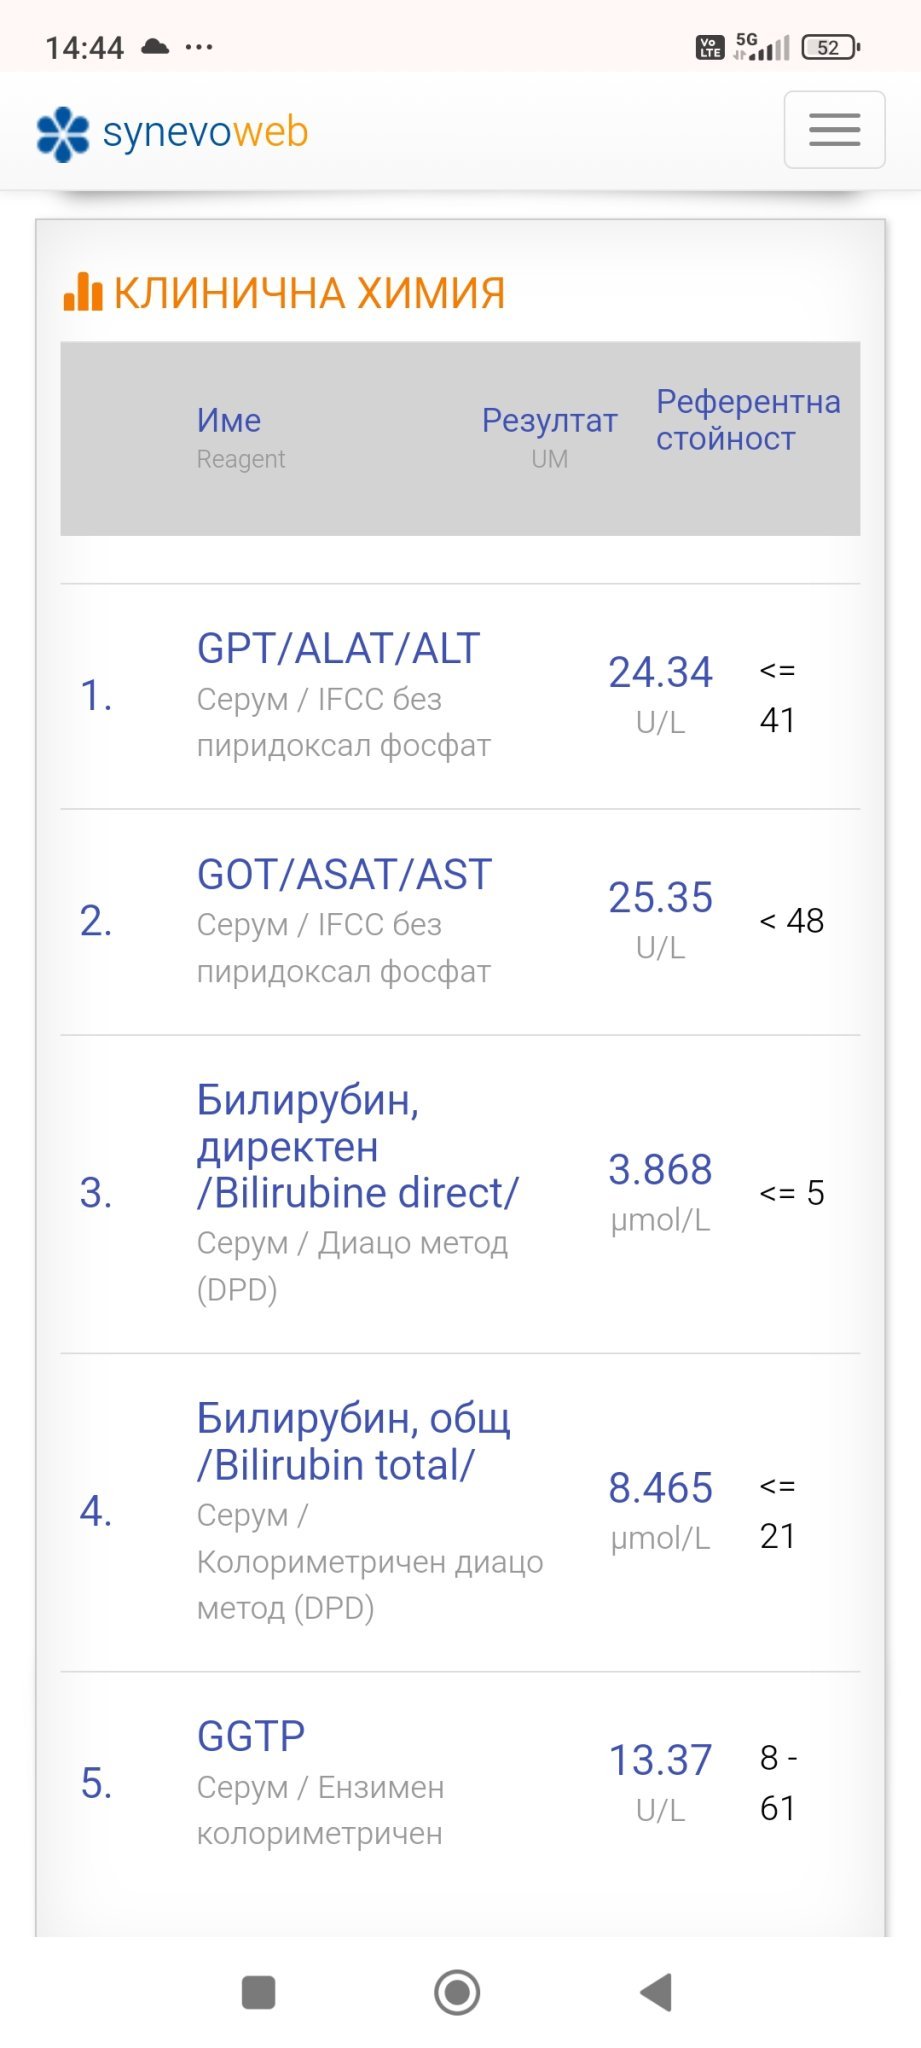Tap the VoLTE status icon

click(x=710, y=47)
